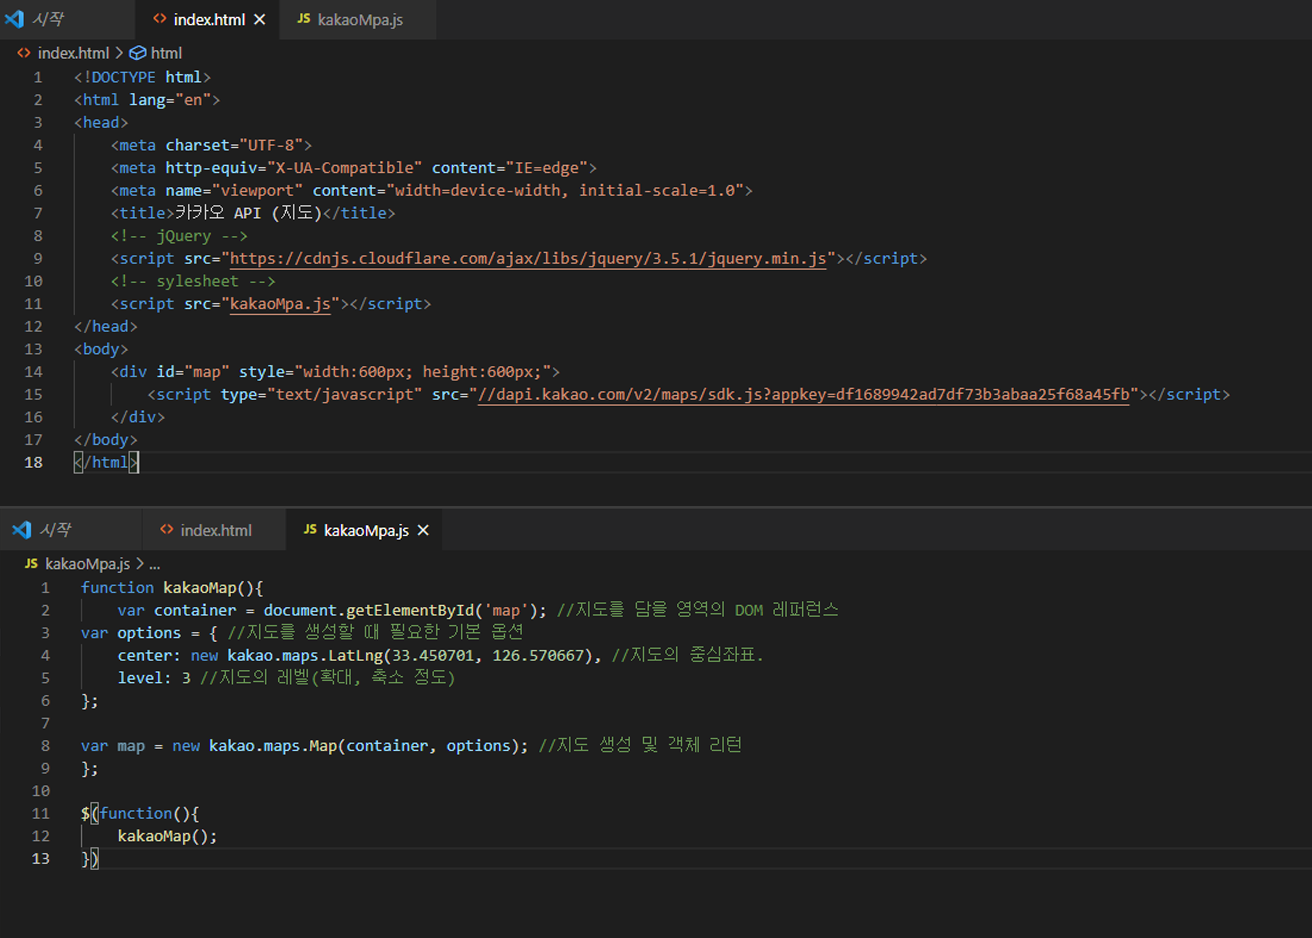
Task: Click breadcrumb ellipsis after kakaoMpa.js
Action: [x=154, y=565]
